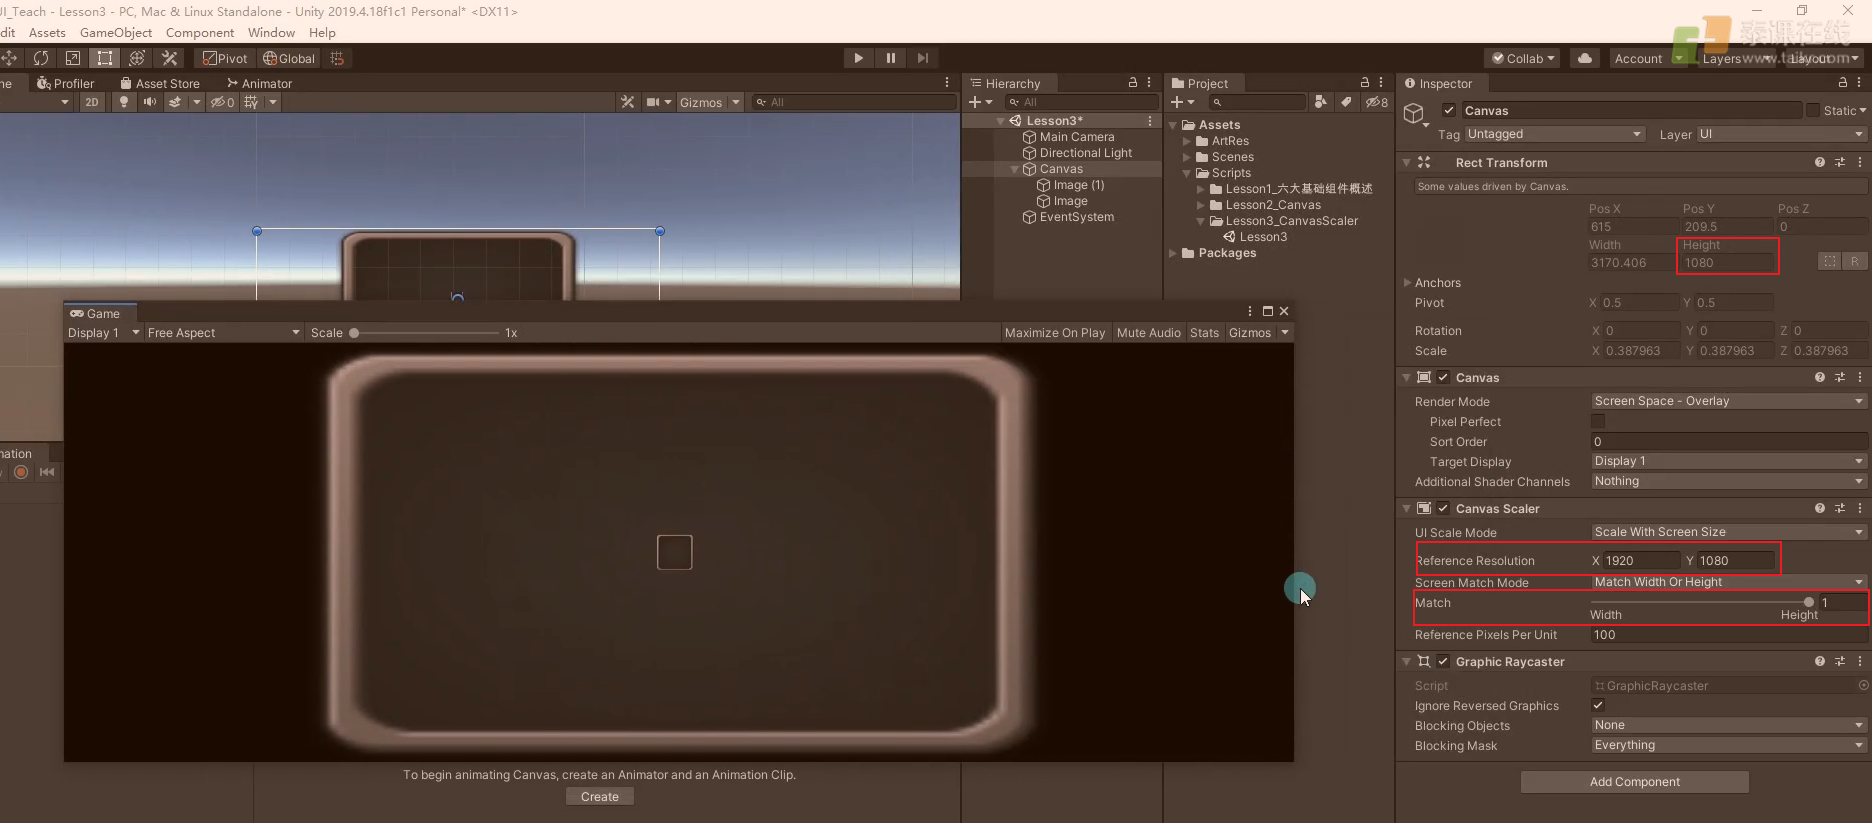Select Main Camera in Hierarchy

point(1076,137)
